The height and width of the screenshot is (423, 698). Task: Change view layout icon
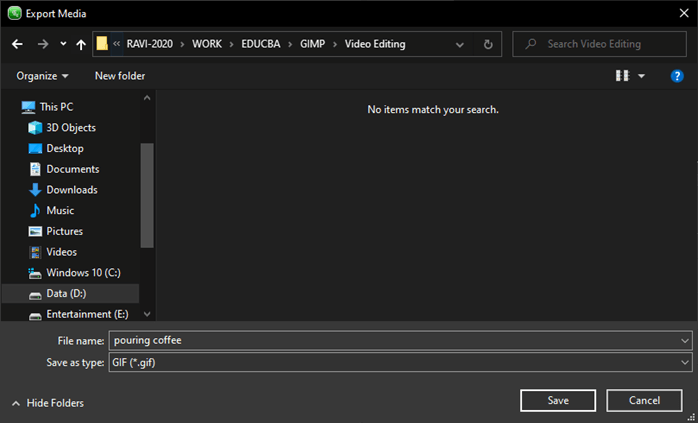click(622, 76)
